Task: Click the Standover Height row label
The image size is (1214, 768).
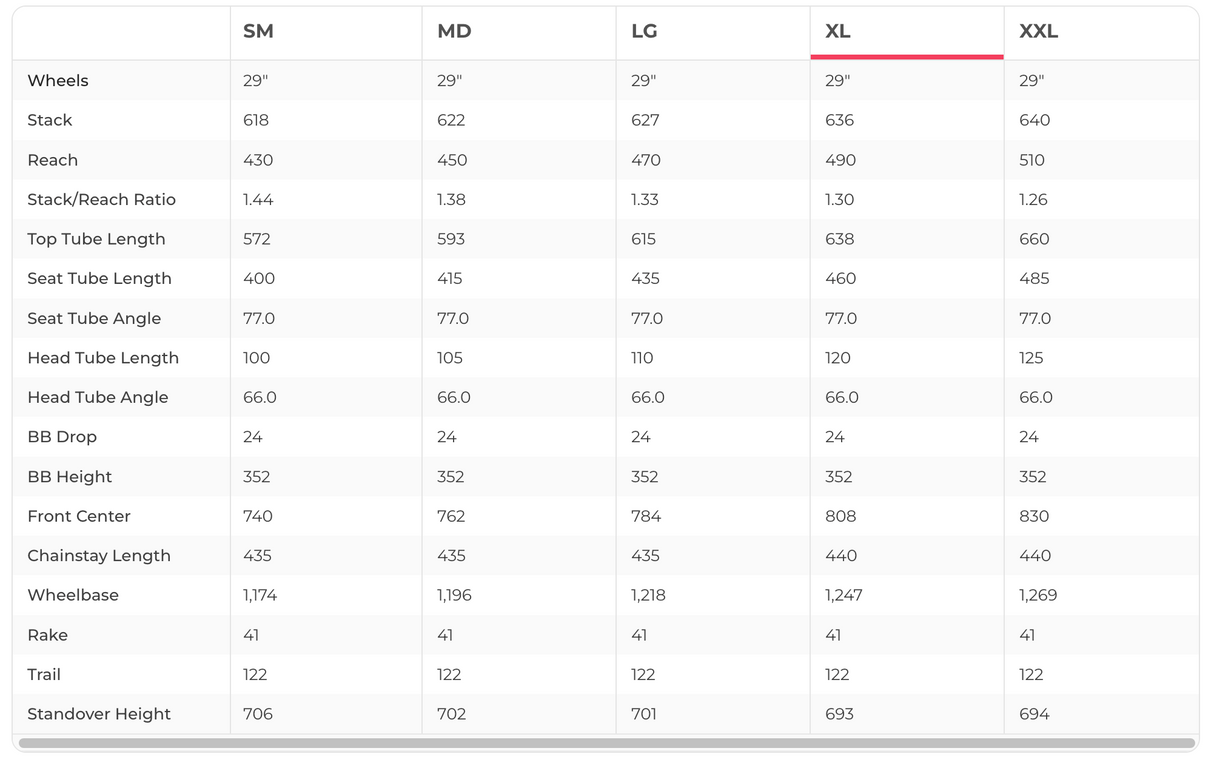Action: point(99,714)
